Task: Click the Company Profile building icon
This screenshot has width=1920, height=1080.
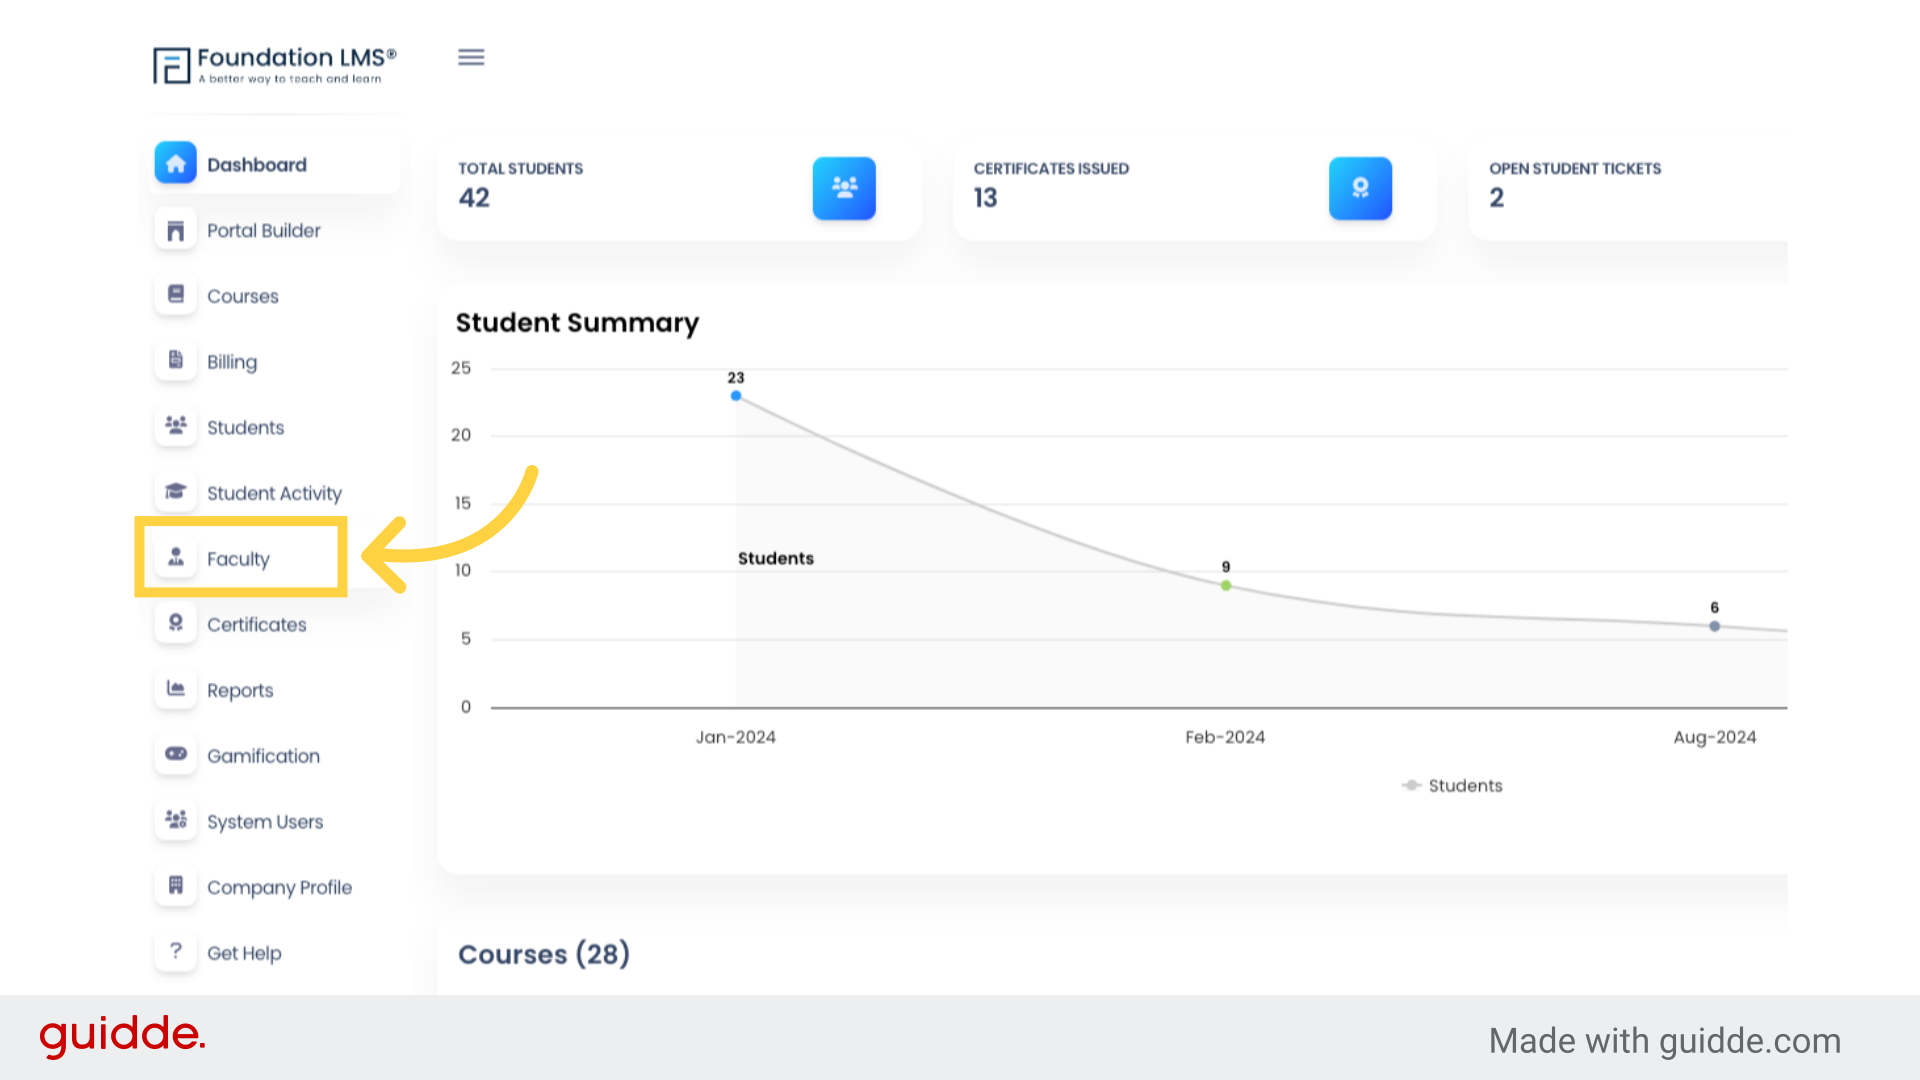Action: pyautogui.click(x=176, y=886)
